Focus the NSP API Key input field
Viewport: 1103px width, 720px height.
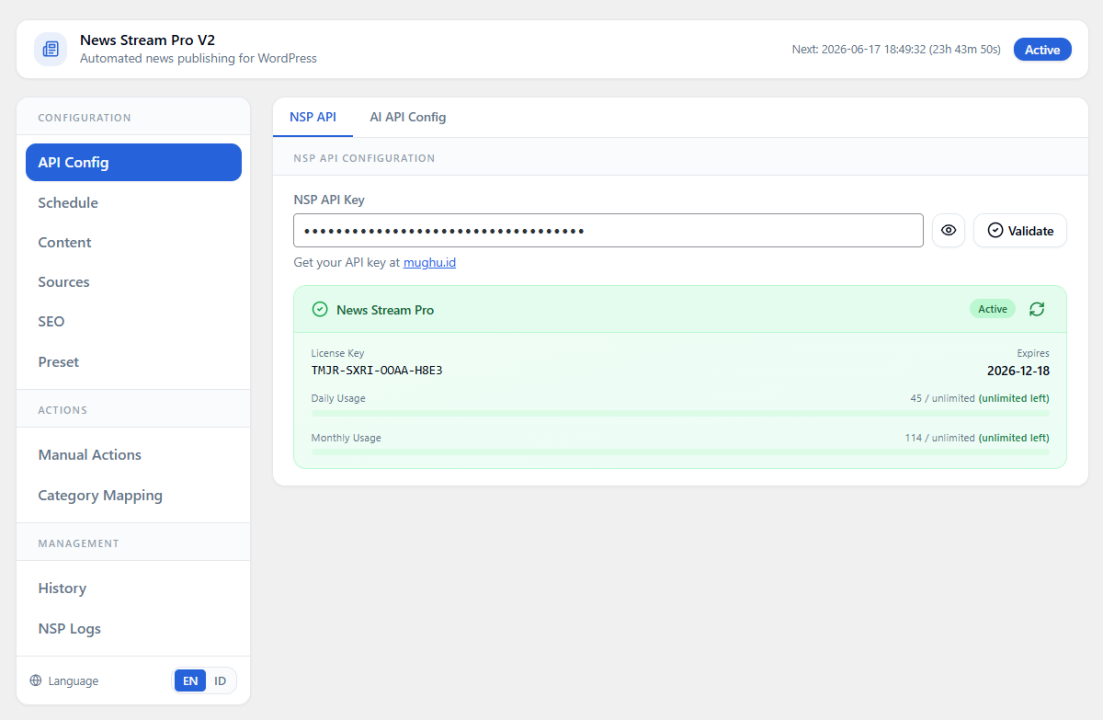[608, 231]
